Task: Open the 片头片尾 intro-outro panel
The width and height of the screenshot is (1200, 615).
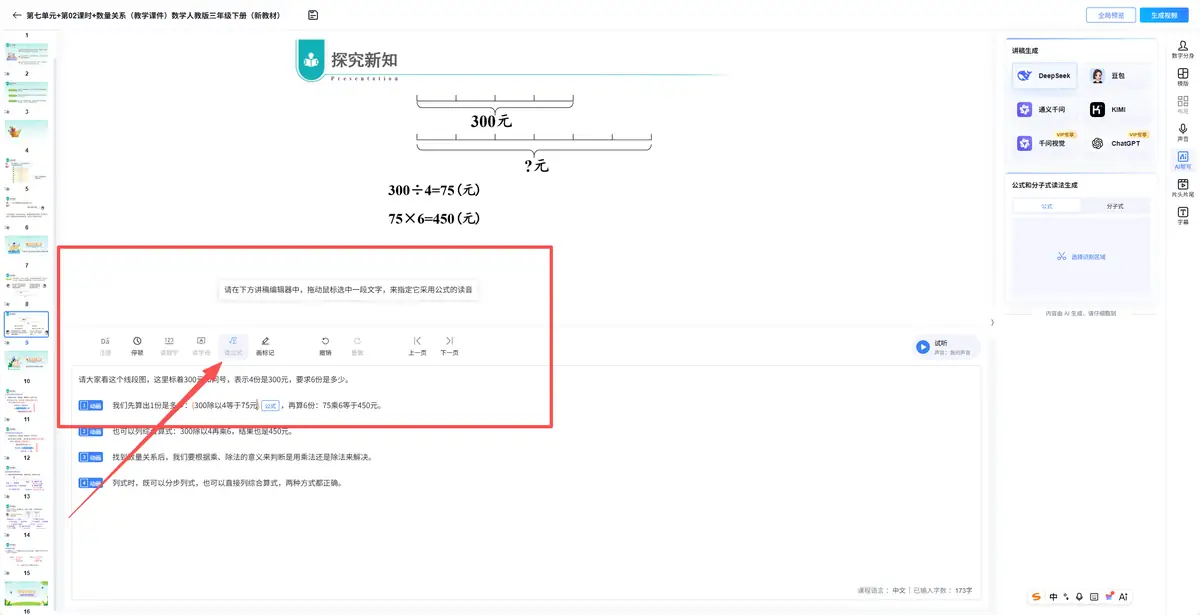Action: tap(1183, 188)
